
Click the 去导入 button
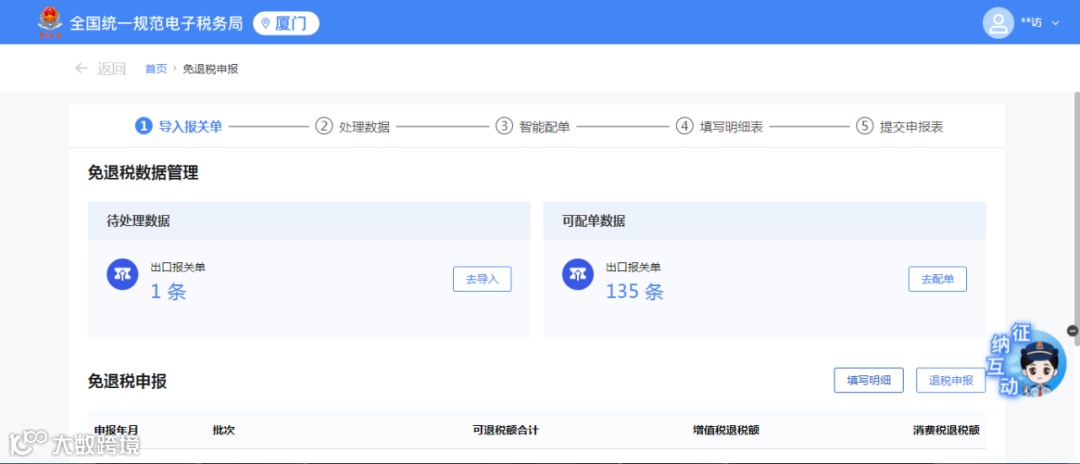482,280
